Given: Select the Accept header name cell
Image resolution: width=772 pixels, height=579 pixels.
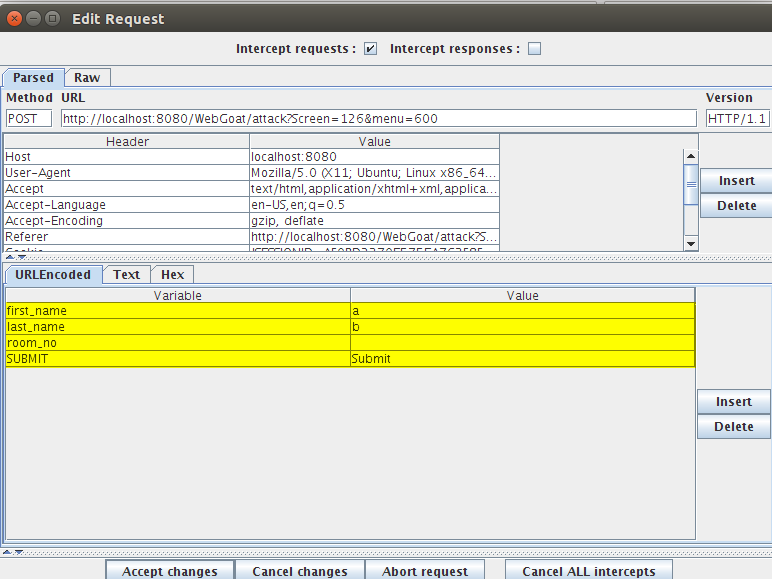Looking at the screenshot, I should coord(127,189).
